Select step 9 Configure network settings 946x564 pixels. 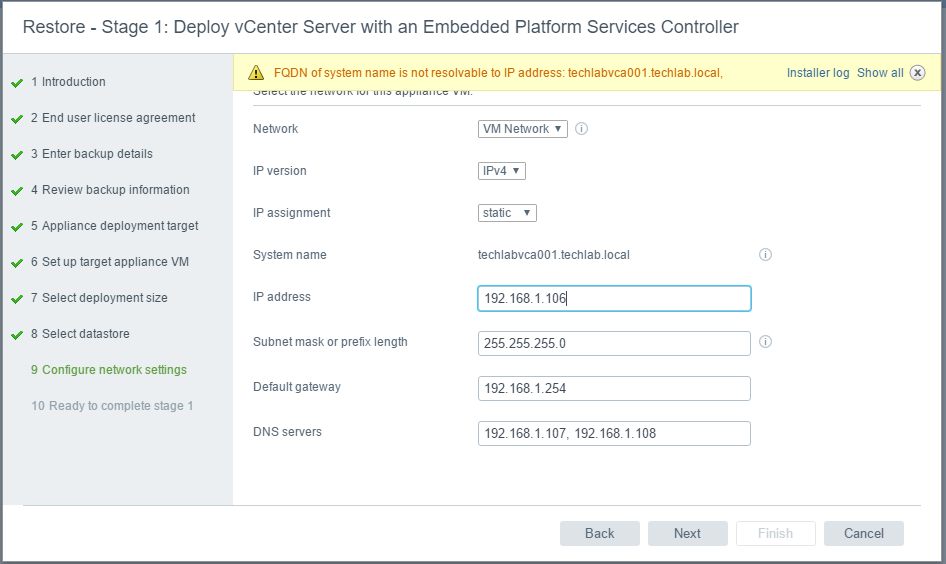(x=109, y=370)
